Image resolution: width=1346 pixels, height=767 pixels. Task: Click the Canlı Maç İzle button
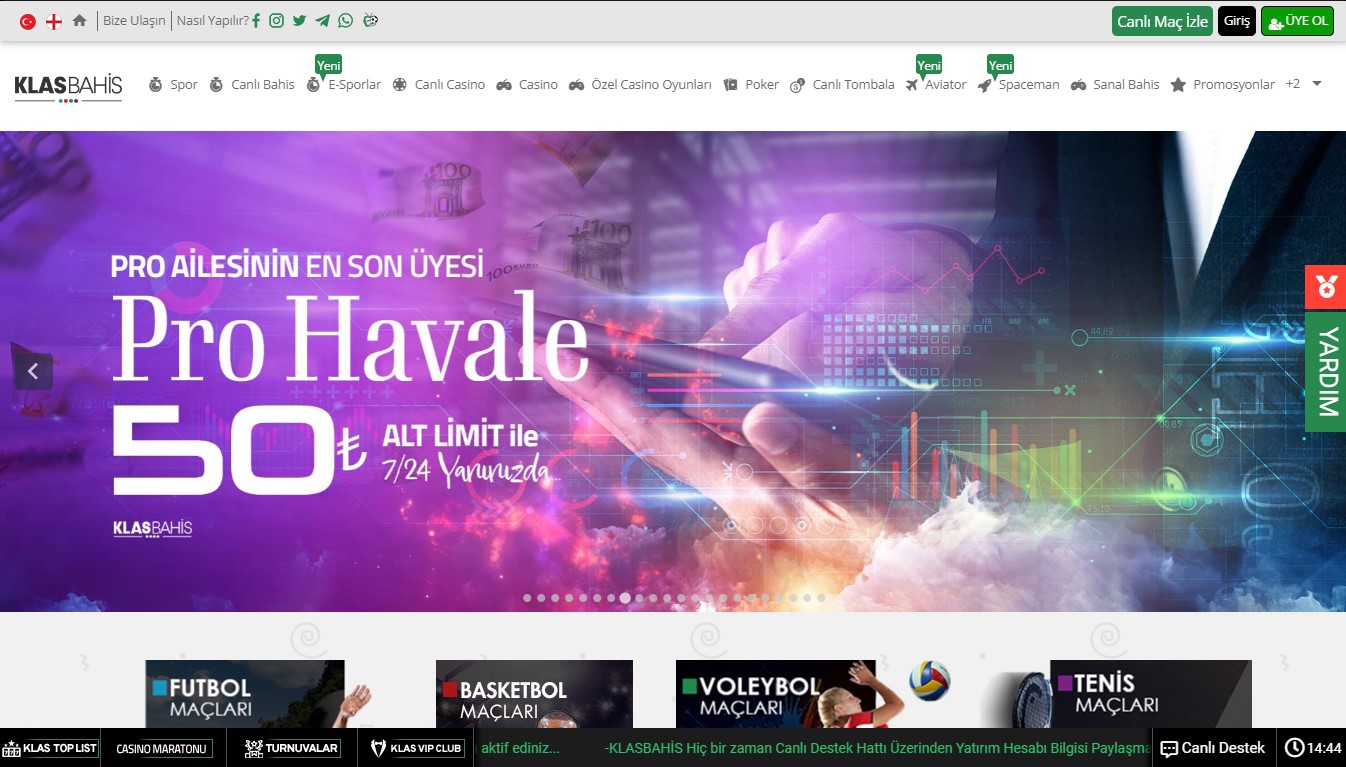point(1162,21)
